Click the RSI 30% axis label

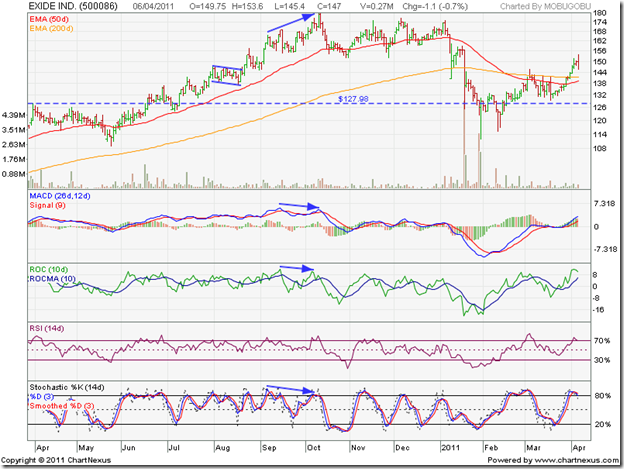tap(602, 360)
